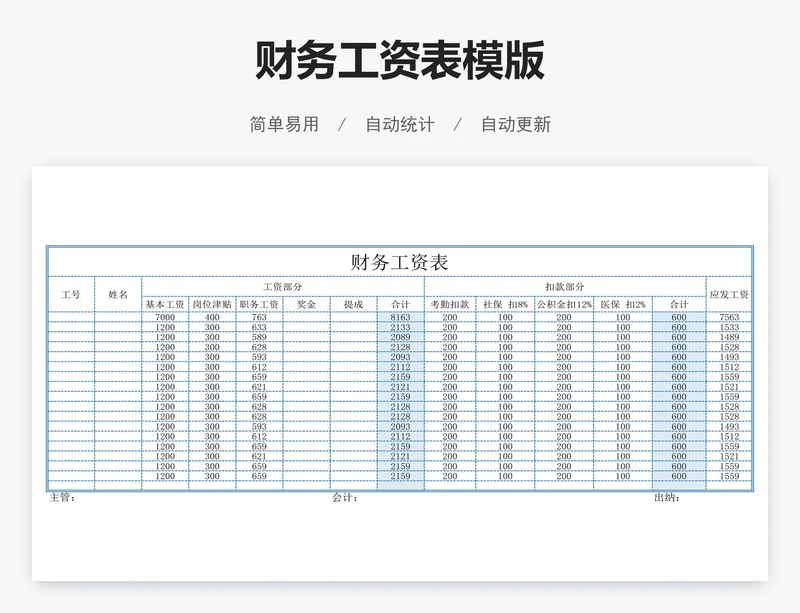
Task: Select the 提成 column header
Action: [x=353, y=304]
